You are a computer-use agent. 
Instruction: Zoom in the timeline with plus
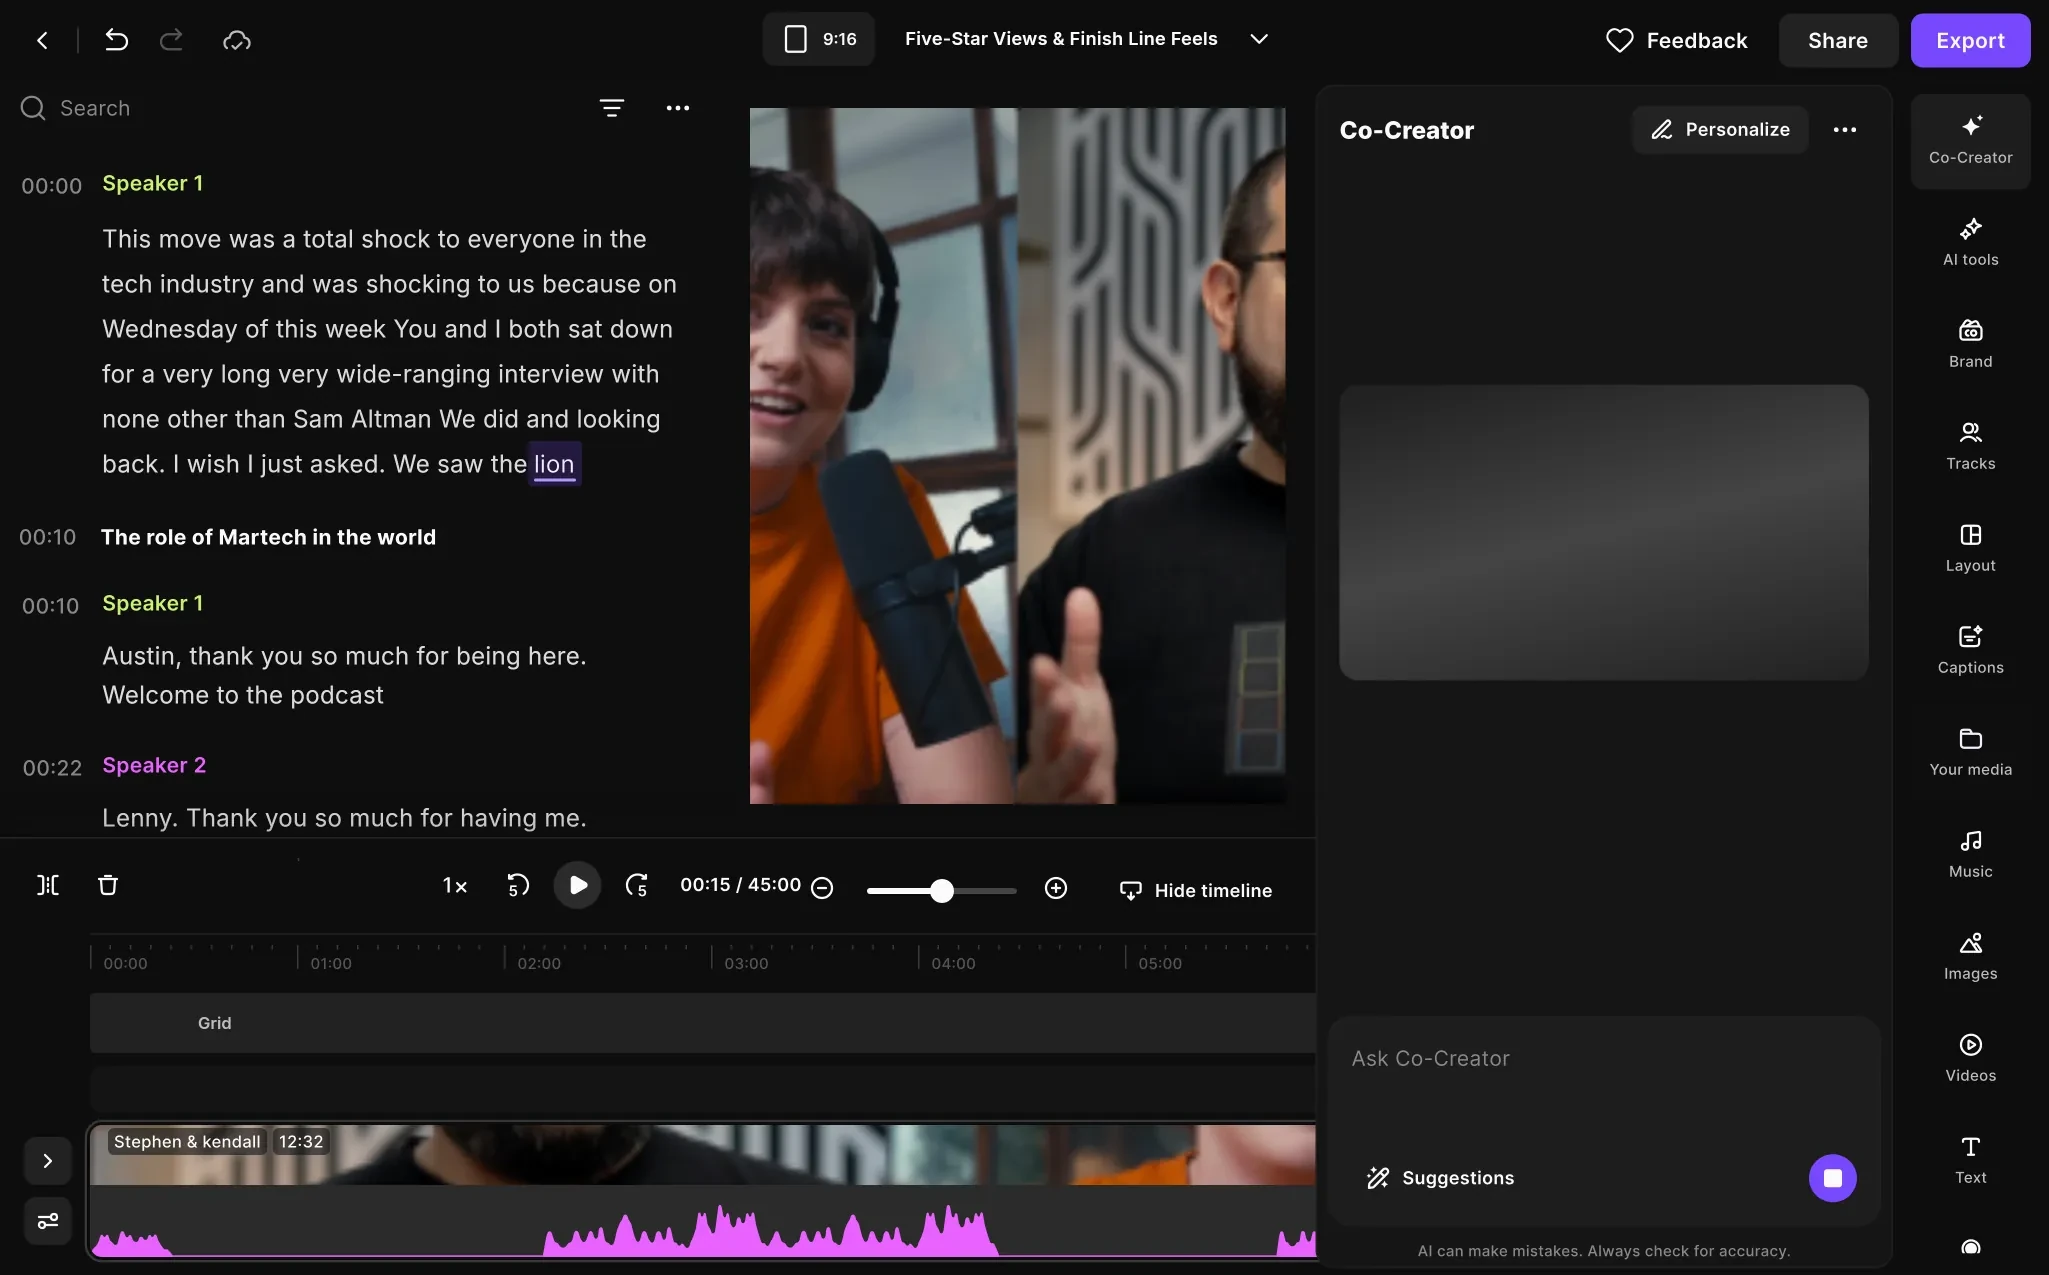pos(1056,888)
